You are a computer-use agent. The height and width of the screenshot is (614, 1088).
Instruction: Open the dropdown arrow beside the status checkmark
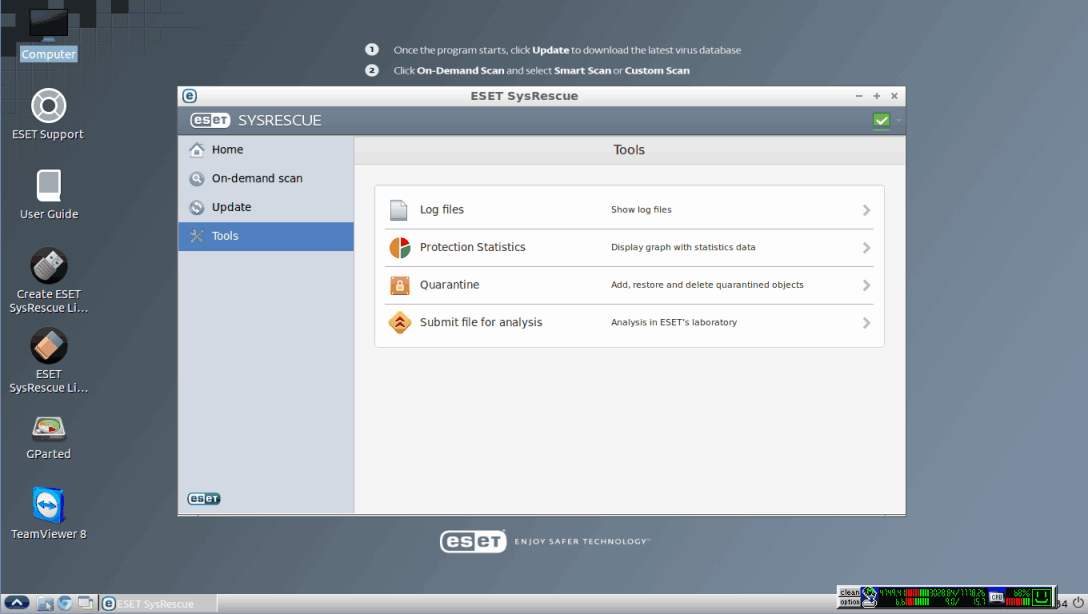pos(899,121)
